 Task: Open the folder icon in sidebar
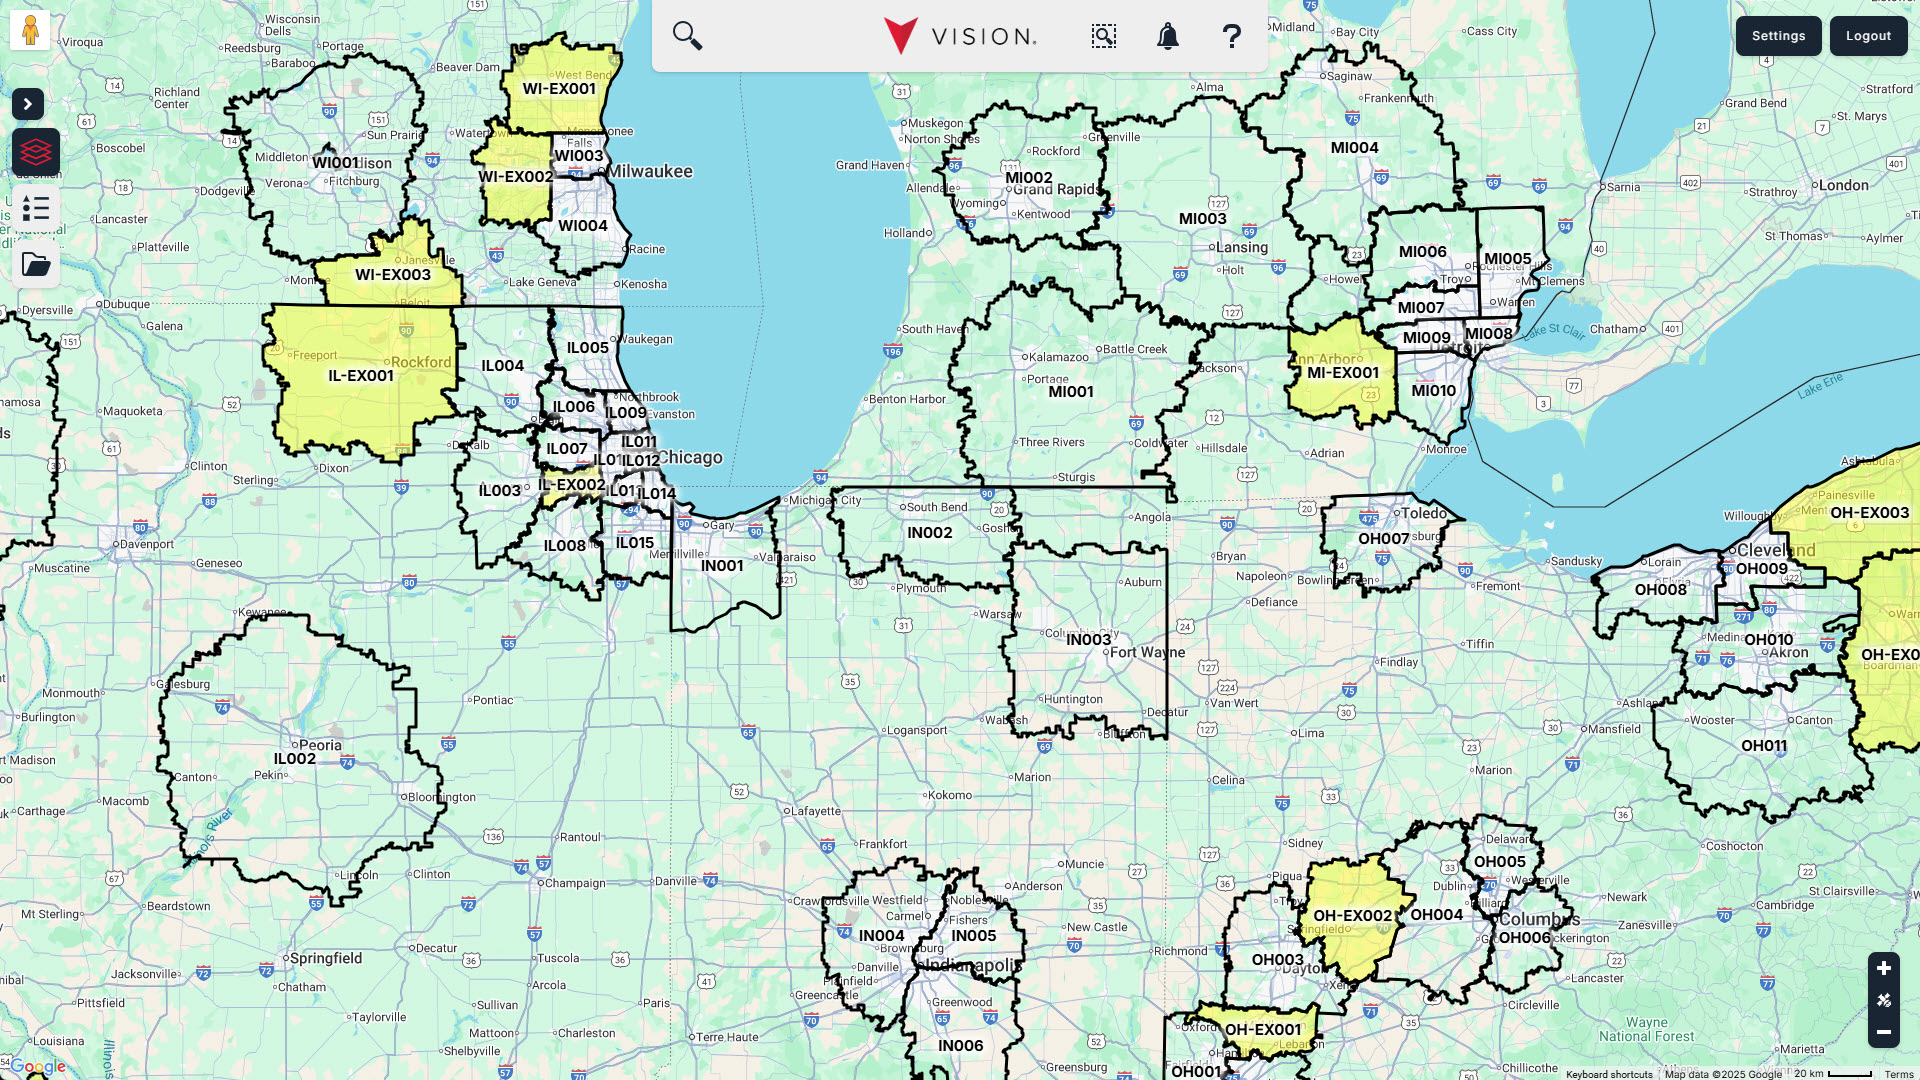pos(36,264)
